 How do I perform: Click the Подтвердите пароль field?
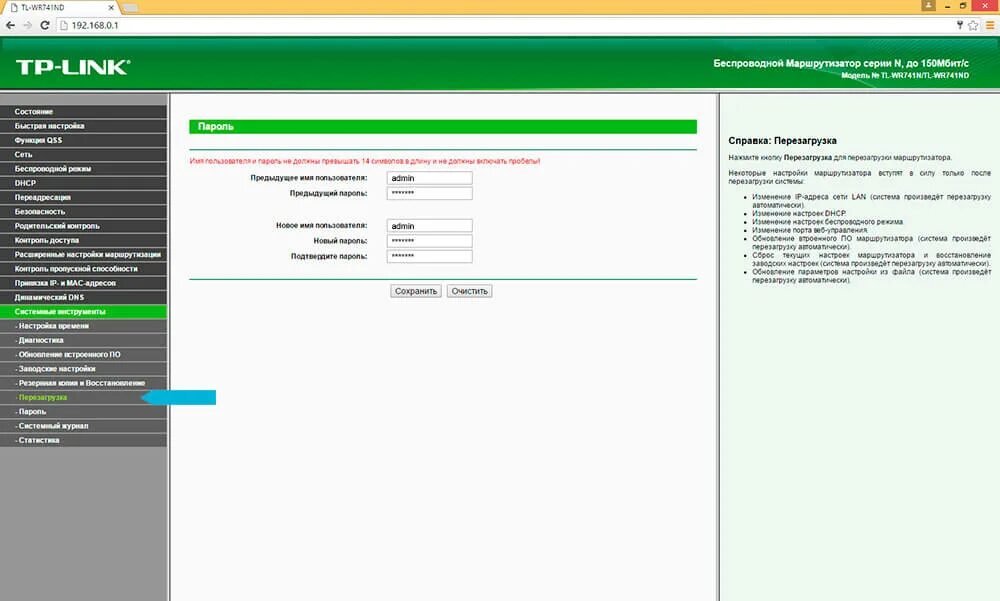pos(429,256)
